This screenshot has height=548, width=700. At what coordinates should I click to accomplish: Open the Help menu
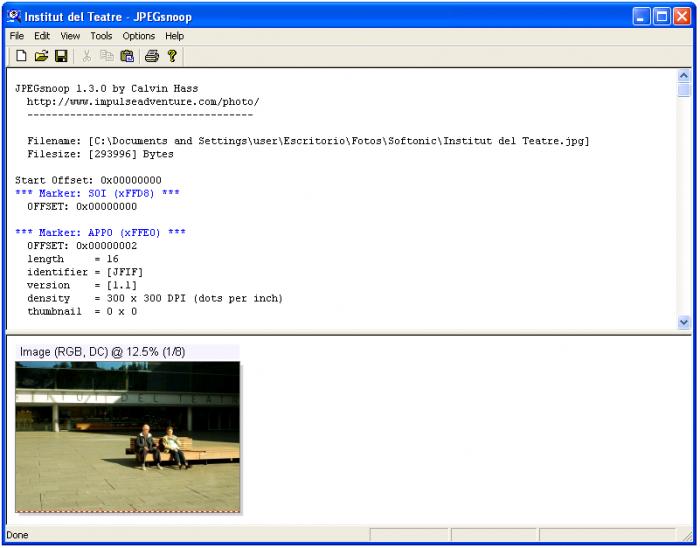click(175, 36)
